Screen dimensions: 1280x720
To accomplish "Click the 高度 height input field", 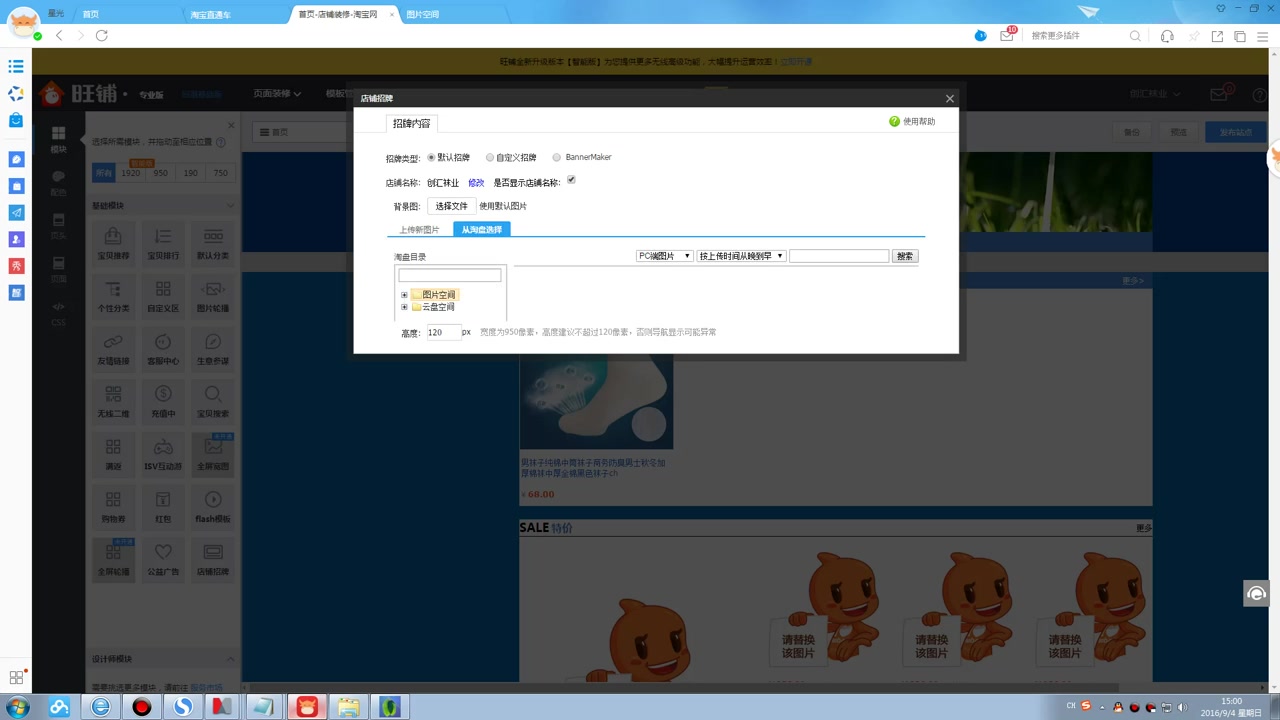I will pyautogui.click(x=444, y=332).
